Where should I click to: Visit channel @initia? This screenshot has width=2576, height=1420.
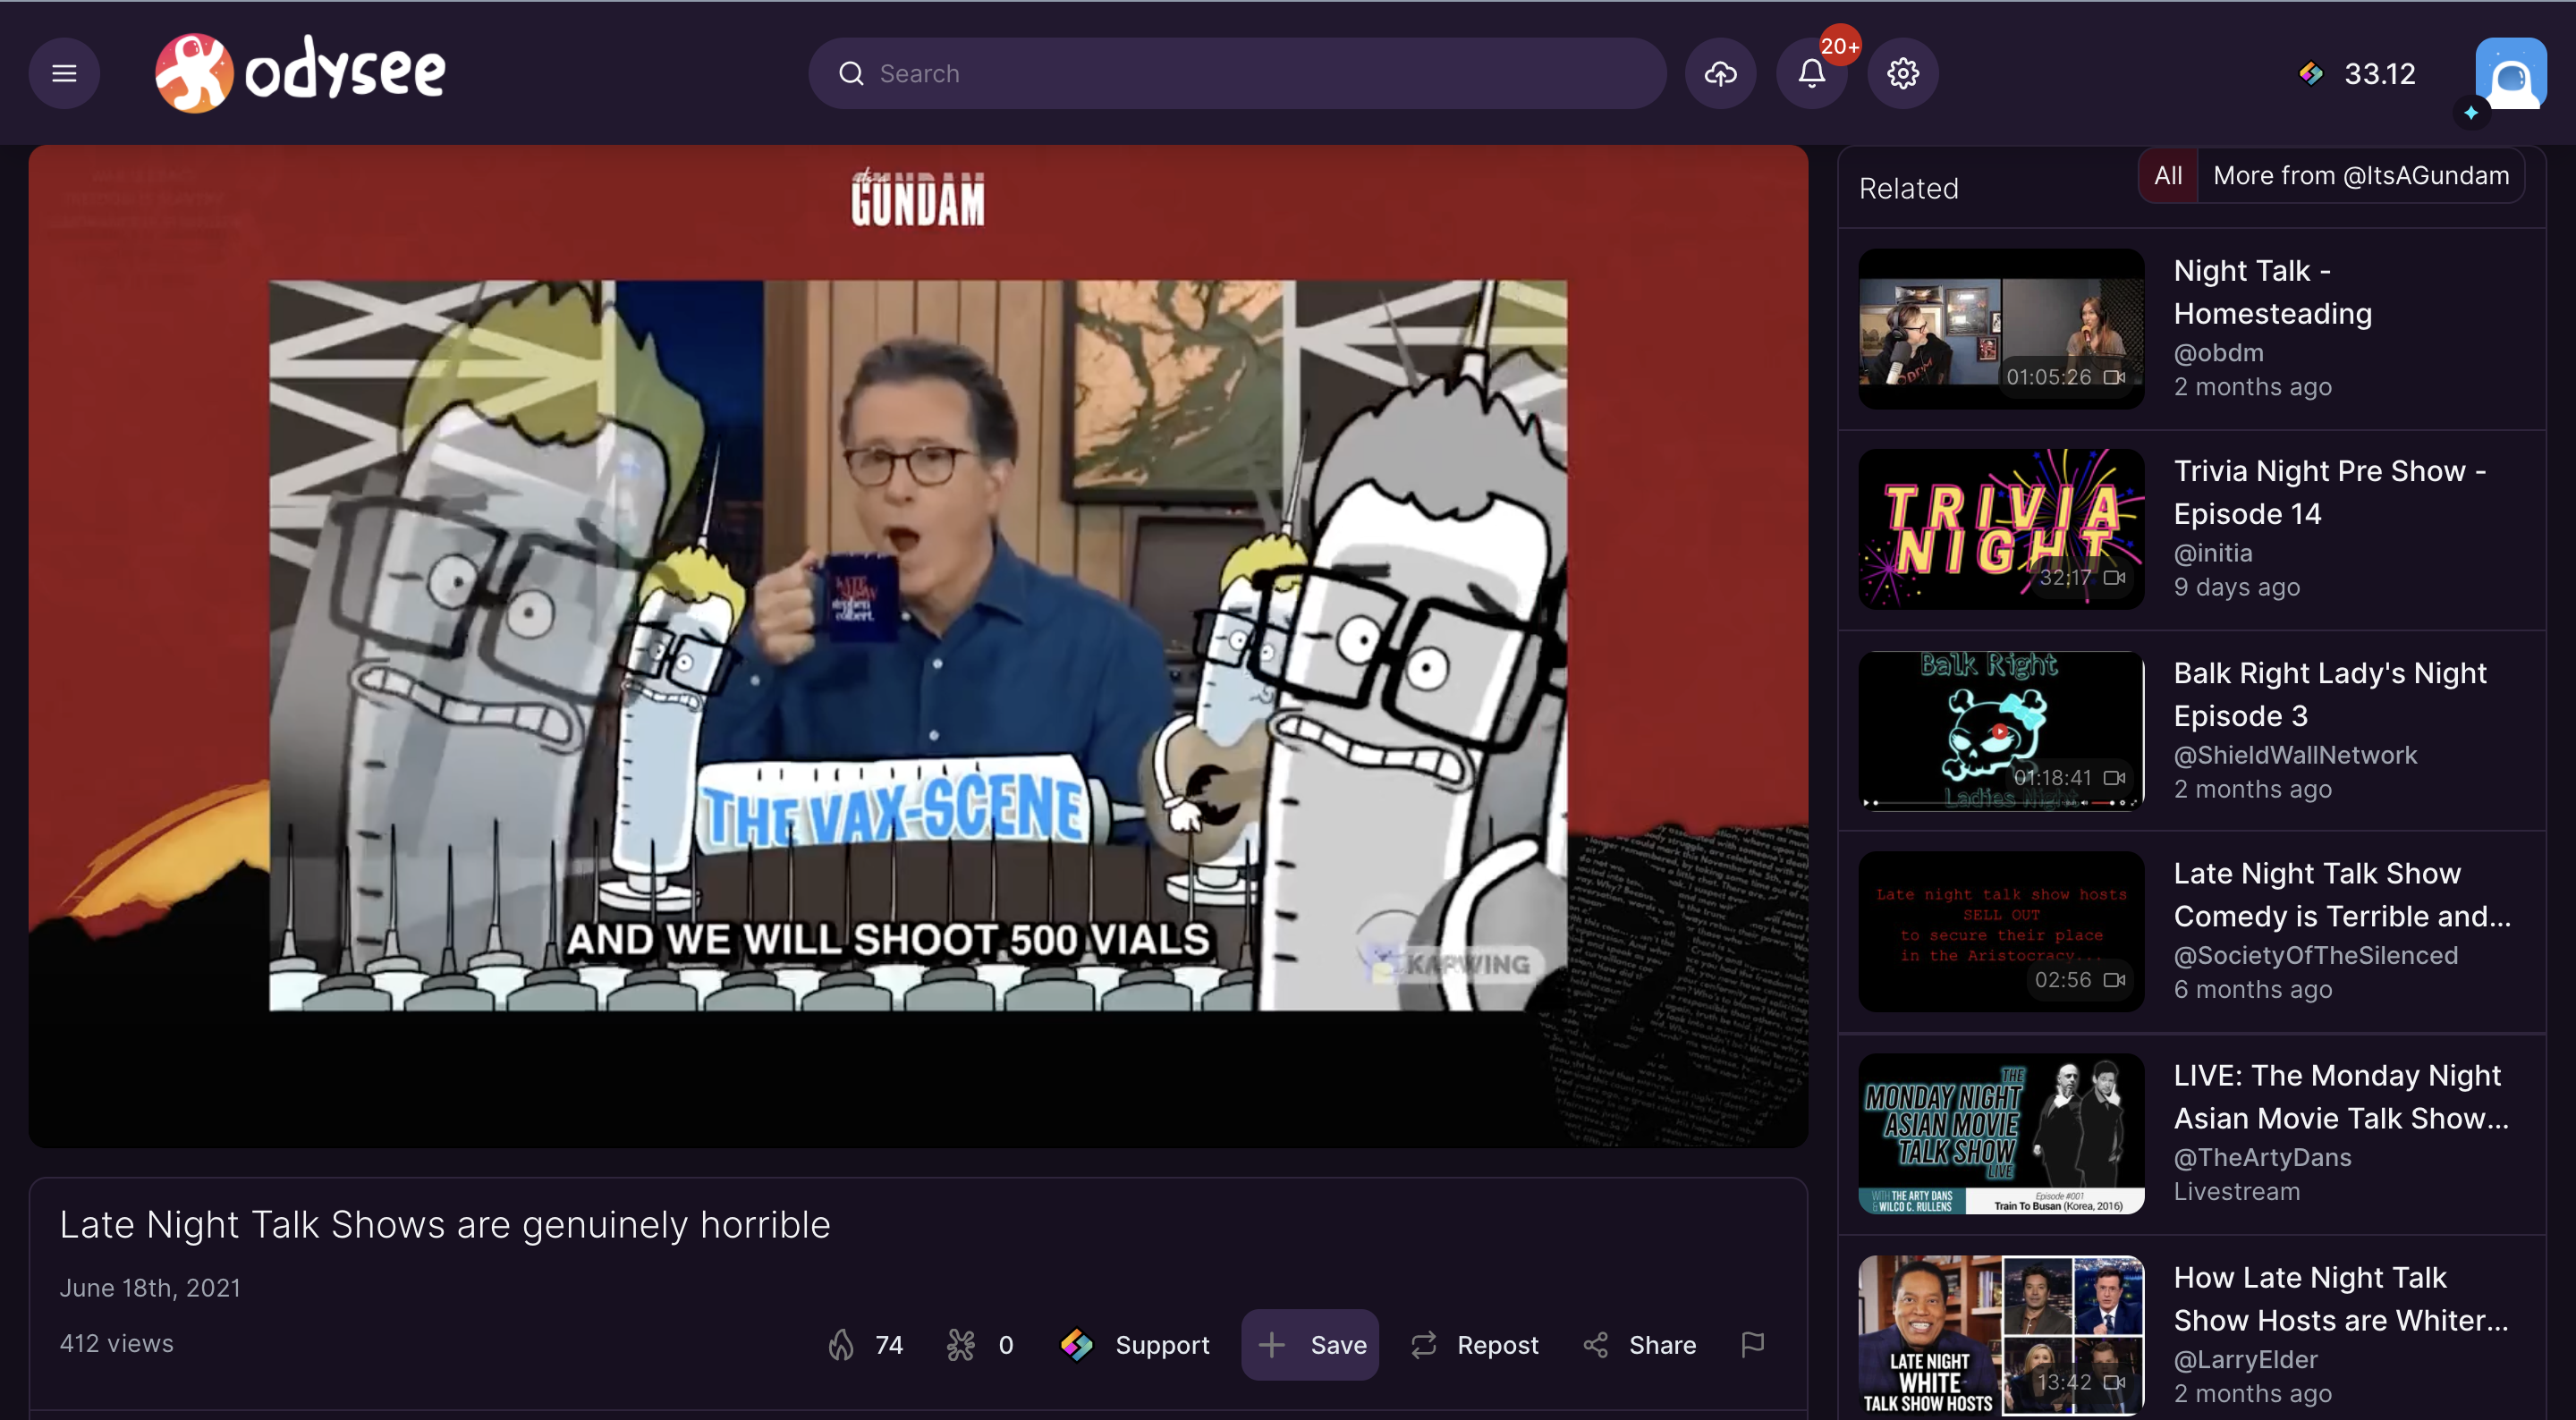(2213, 553)
